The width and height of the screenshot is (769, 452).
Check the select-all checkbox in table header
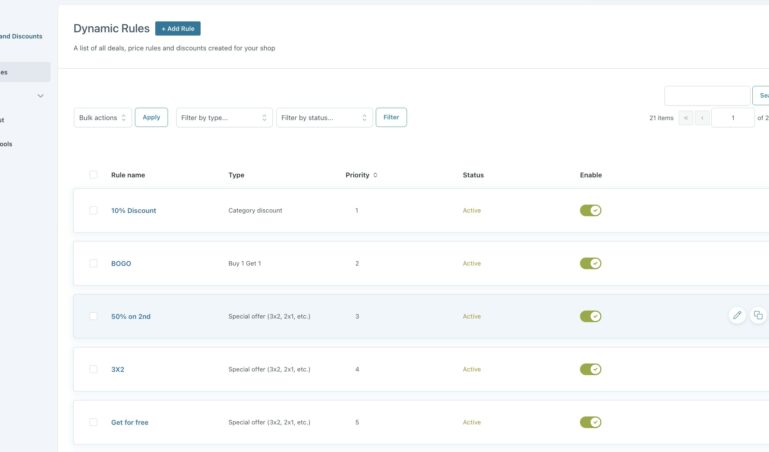93,175
